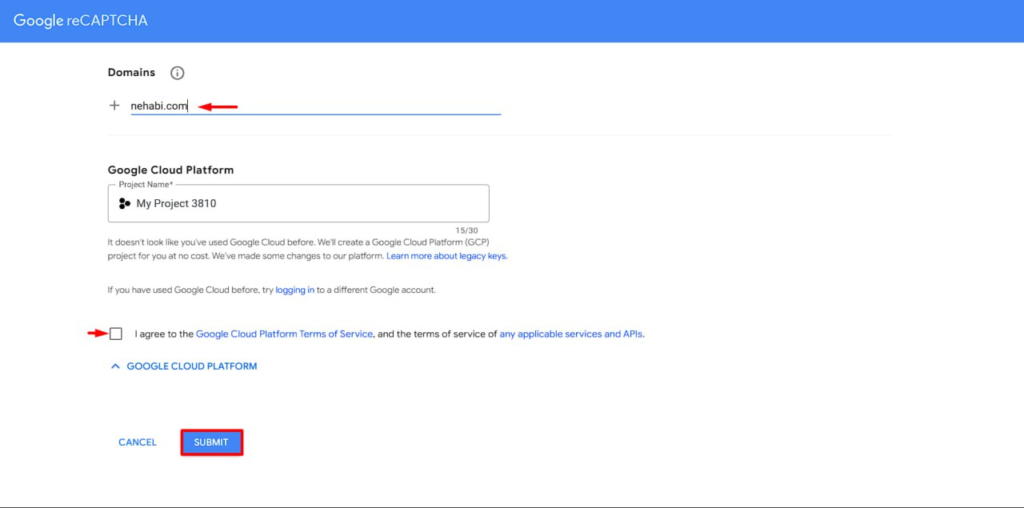Open the Google reCAPTCHA logo in the header
Image resolution: width=1024 pixels, height=508 pixels.
point(80,21)
